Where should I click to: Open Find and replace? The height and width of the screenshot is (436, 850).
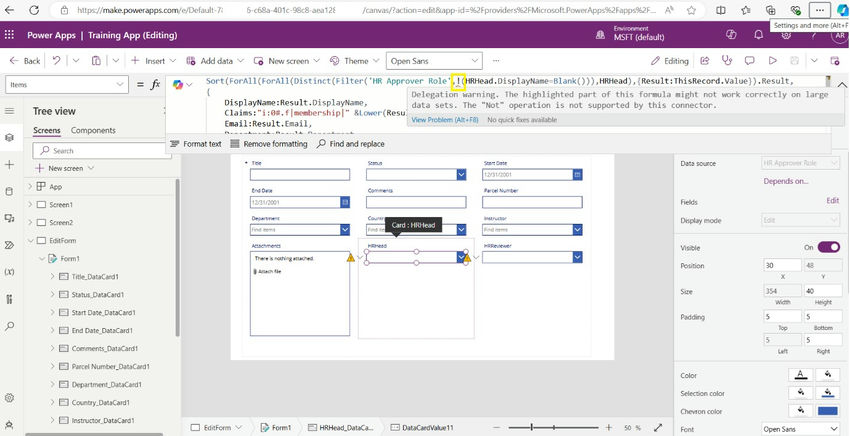pos(351,144)
